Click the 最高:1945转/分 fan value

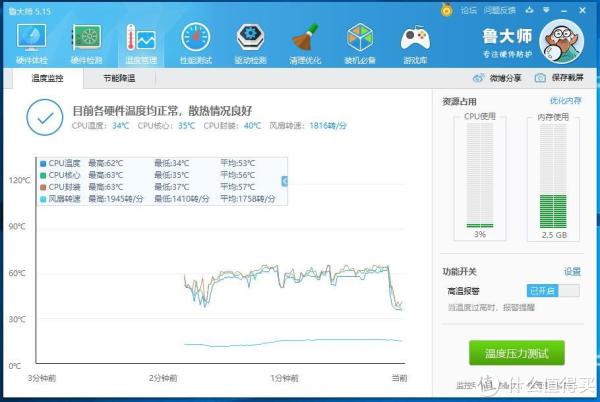[x=116, y=199]
